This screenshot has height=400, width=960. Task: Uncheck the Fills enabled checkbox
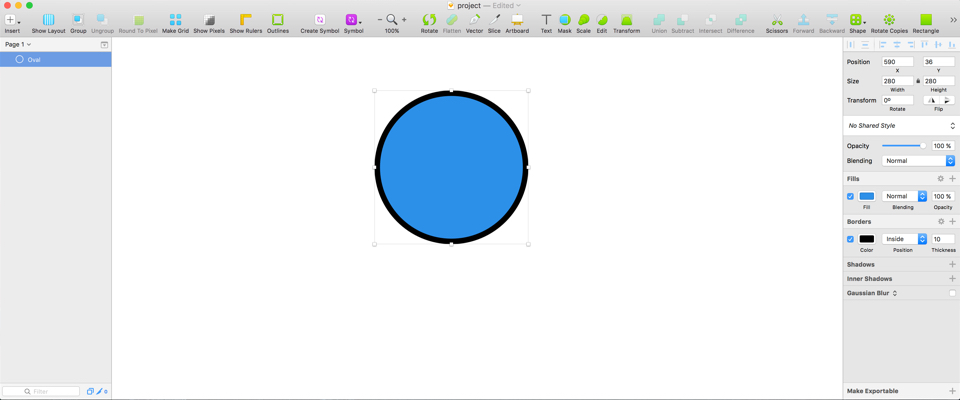851,197
